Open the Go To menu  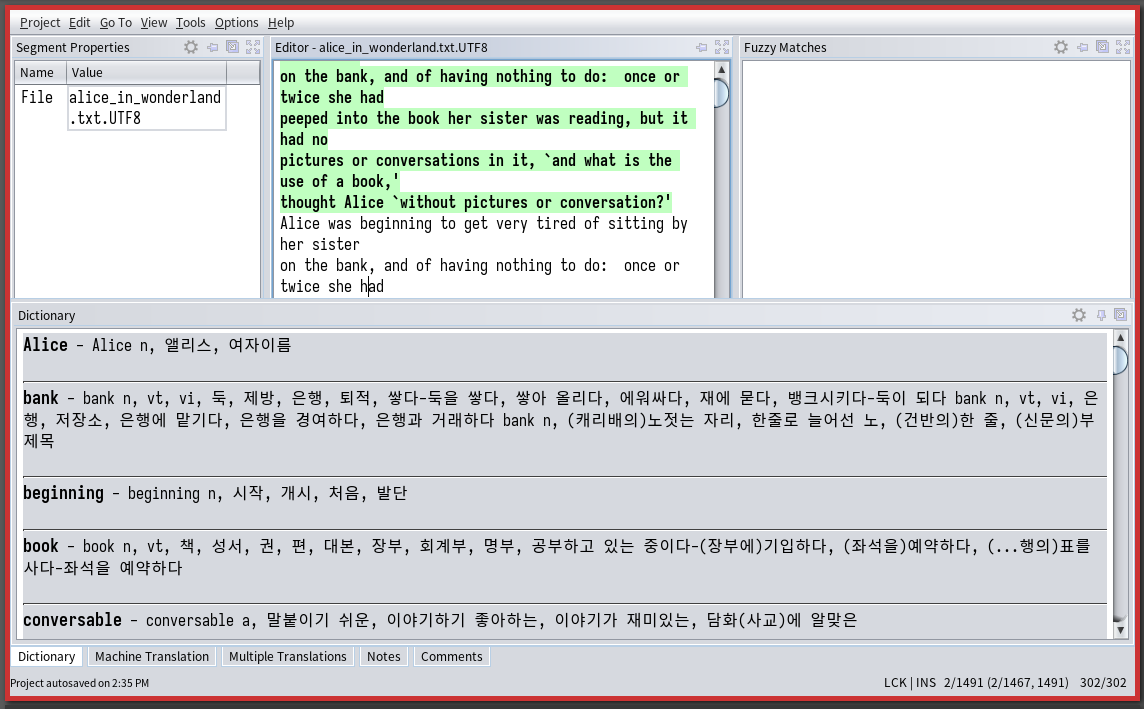115,22
